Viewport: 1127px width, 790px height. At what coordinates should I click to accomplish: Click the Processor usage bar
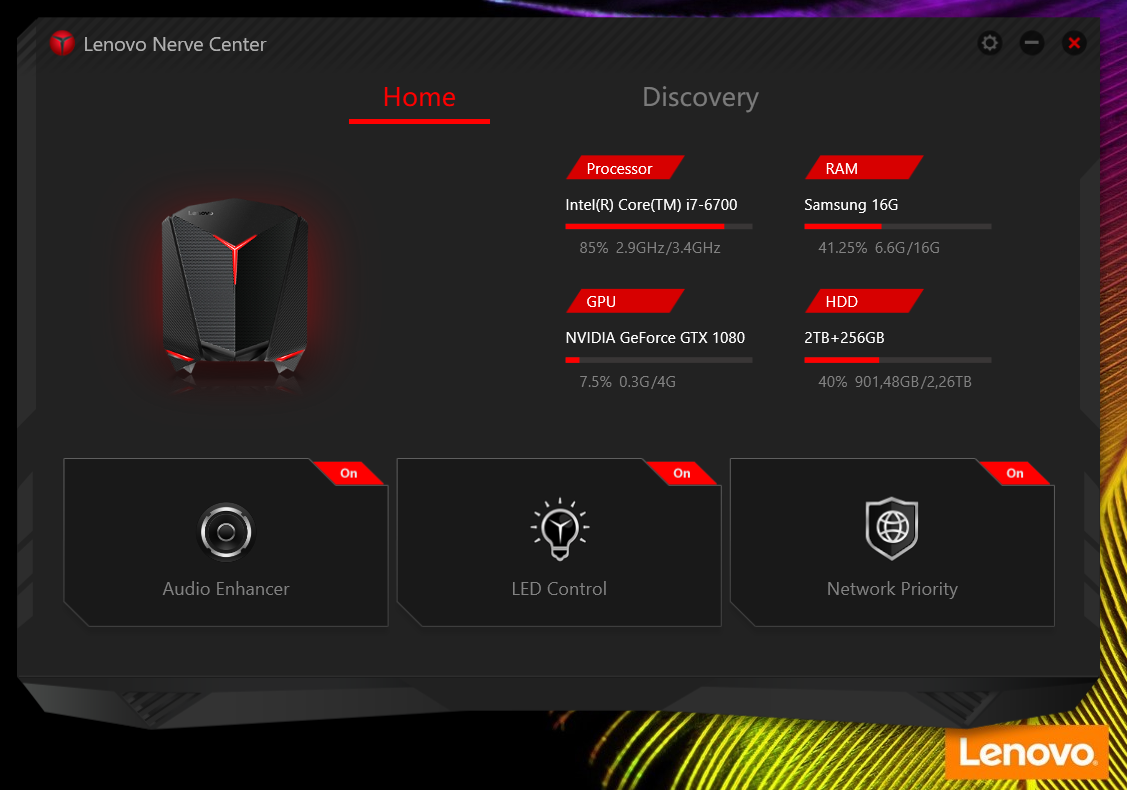pos(658,227)
